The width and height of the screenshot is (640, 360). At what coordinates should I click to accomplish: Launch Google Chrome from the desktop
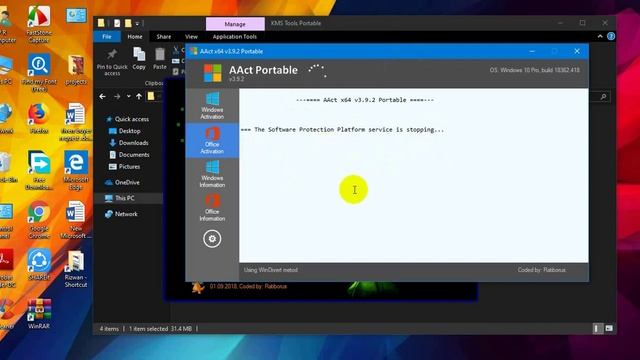pyautogui.click(x=39, y=220)
